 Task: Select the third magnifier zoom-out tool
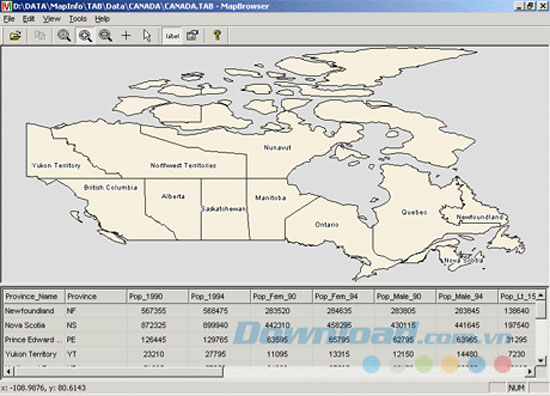click(x=105, y=35)
